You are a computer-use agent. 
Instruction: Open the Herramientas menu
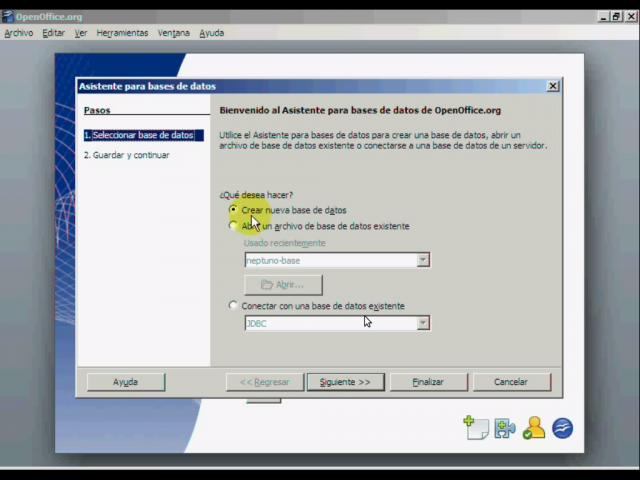122,33
